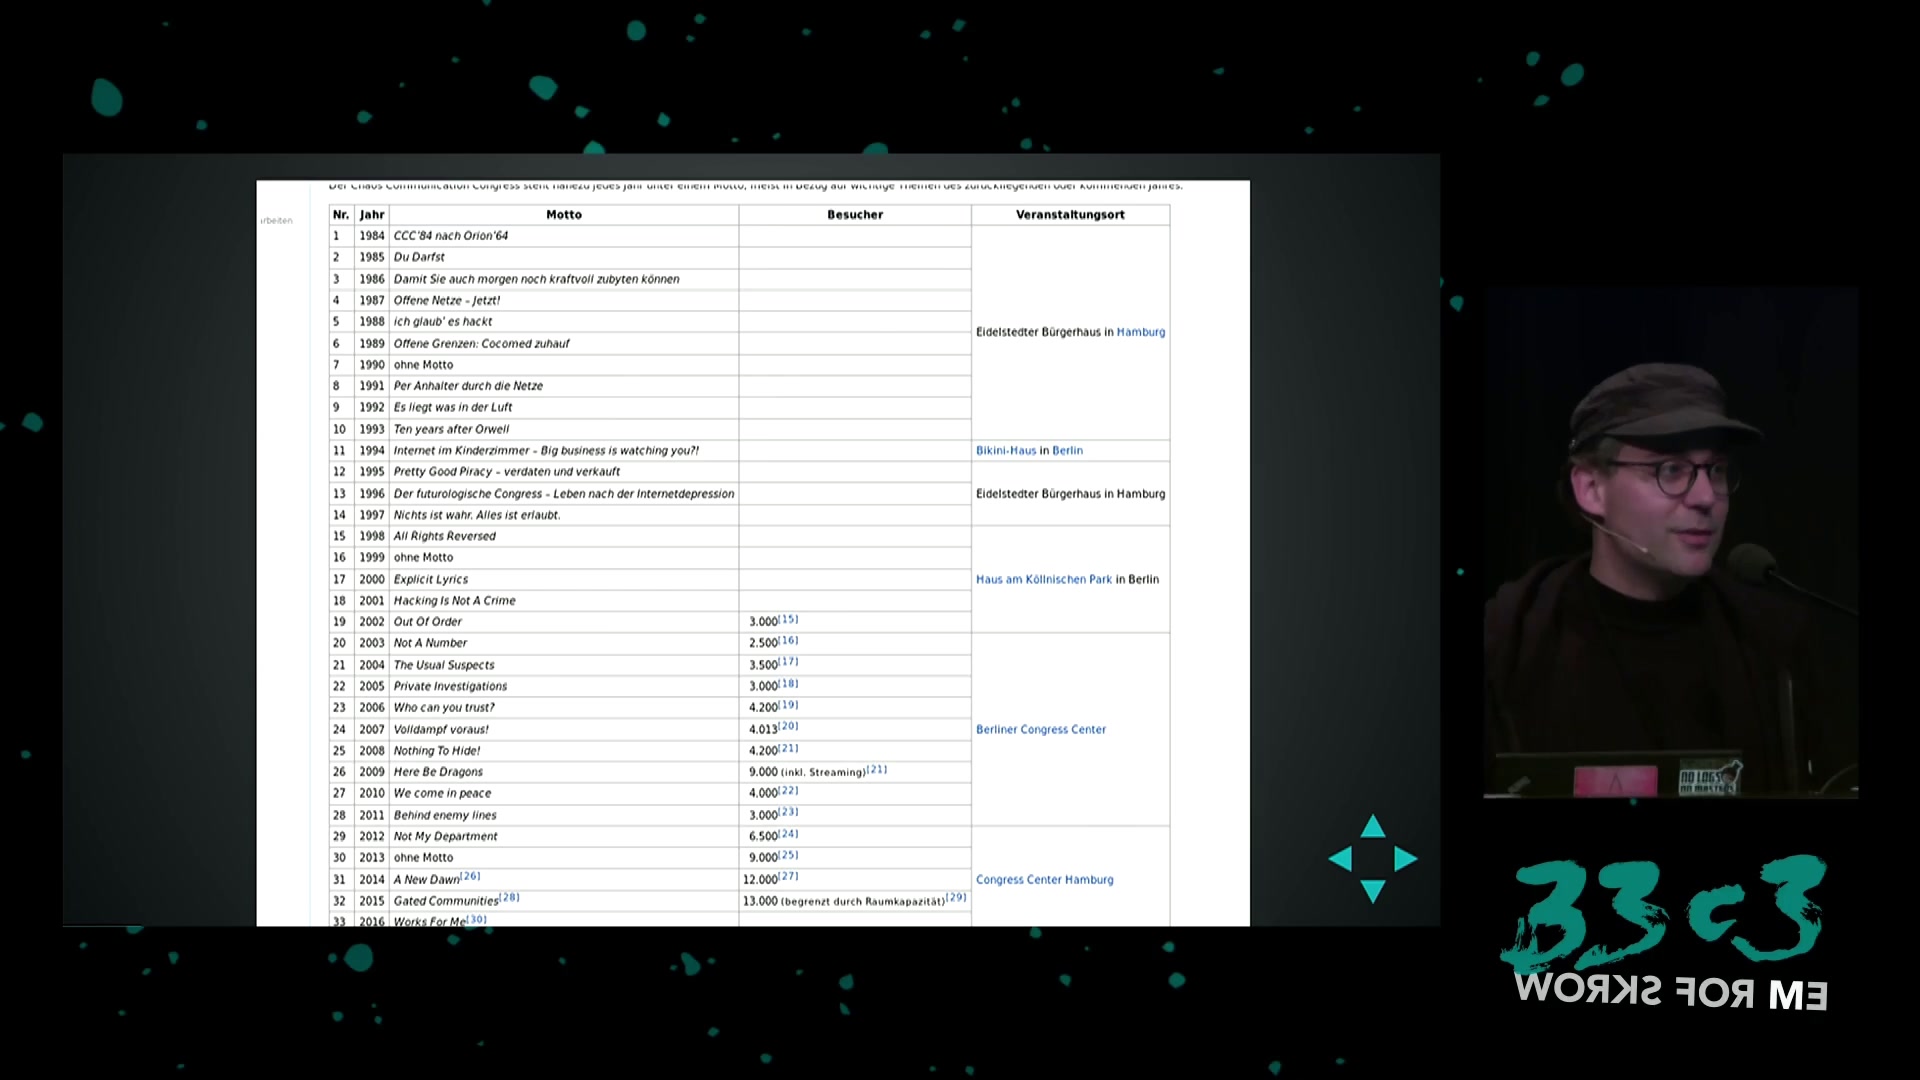Select motto Nothing To Hide!
The width and height of the screenshot is (1920, 1080).
pos(437,751)
